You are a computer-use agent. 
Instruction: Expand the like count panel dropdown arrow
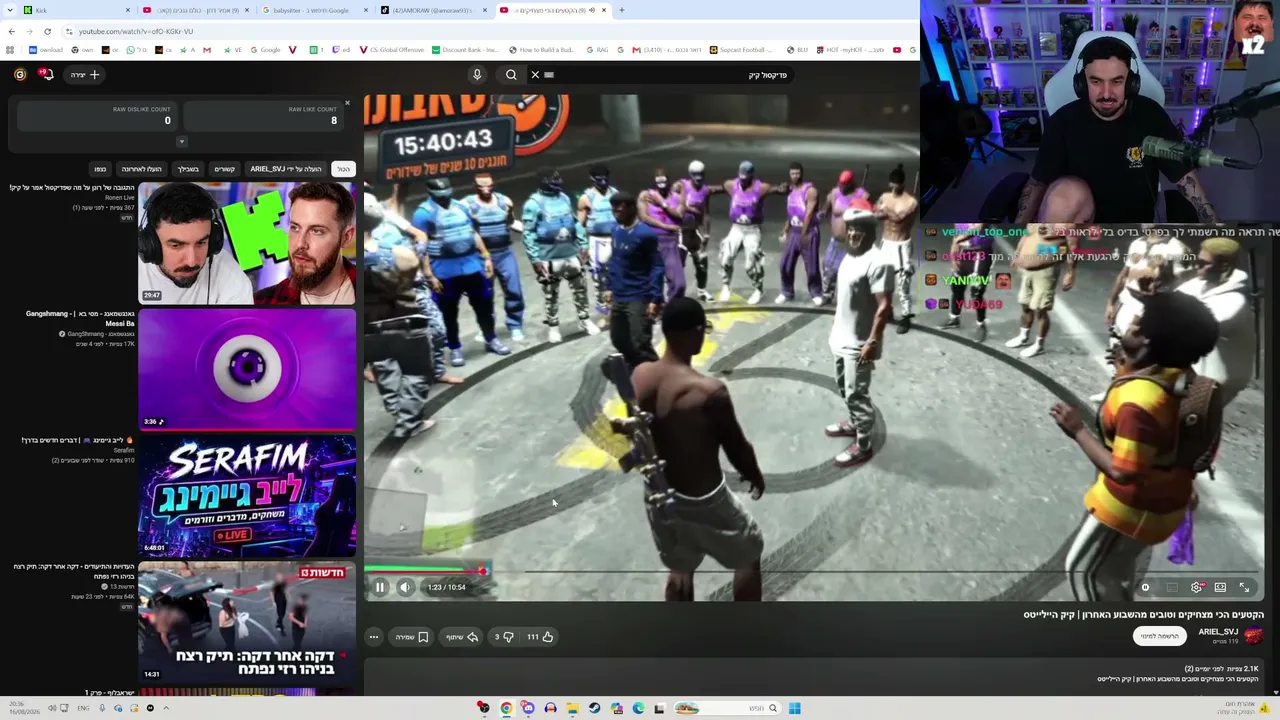(x=181, y=142)
